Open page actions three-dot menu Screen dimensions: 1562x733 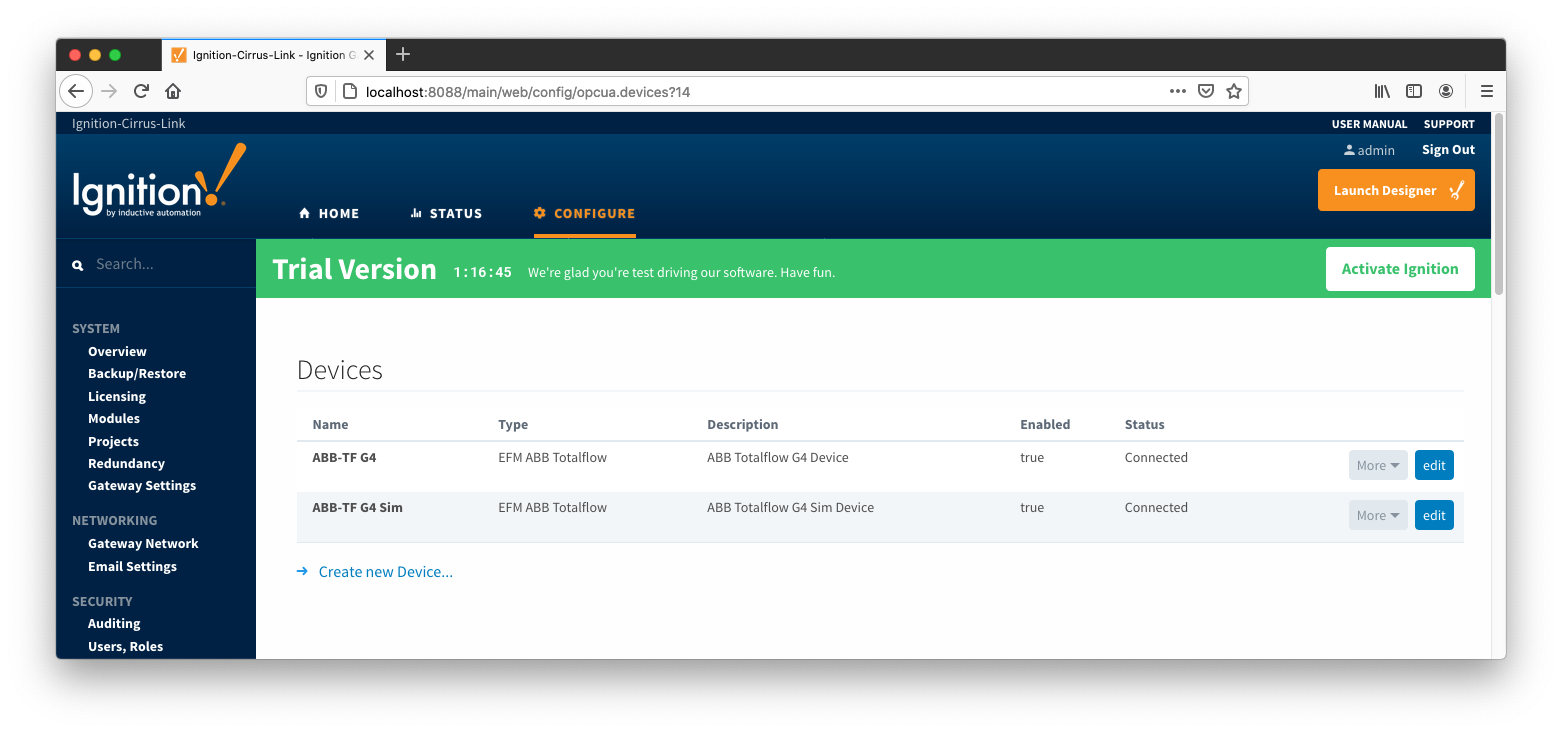[x=1178, y=91]
